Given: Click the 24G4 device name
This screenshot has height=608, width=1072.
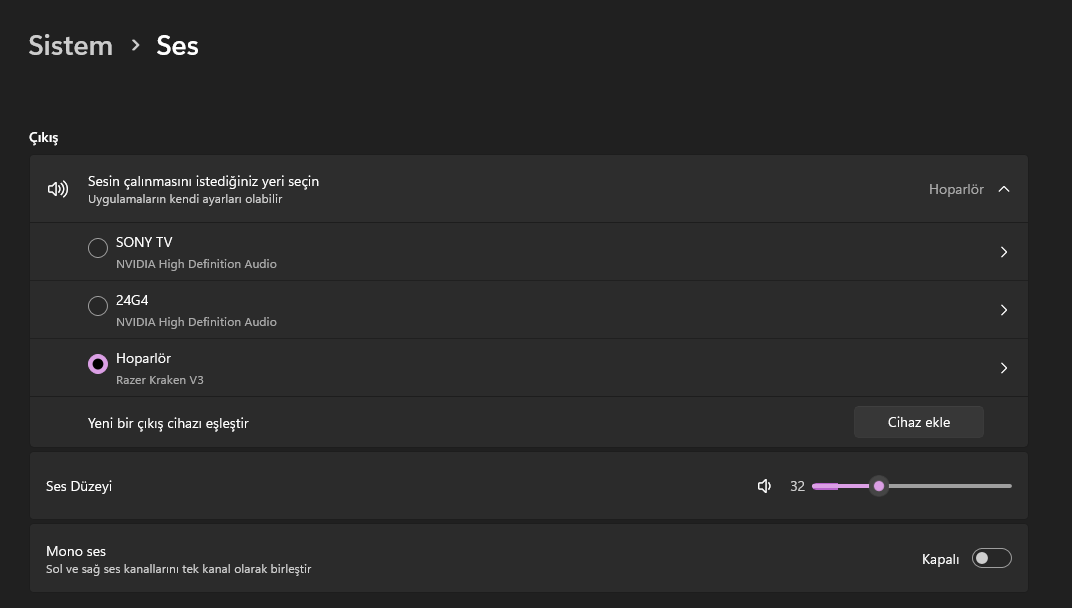Looking at the screenshot, I should pyautogui.click(x=132, y=300).
